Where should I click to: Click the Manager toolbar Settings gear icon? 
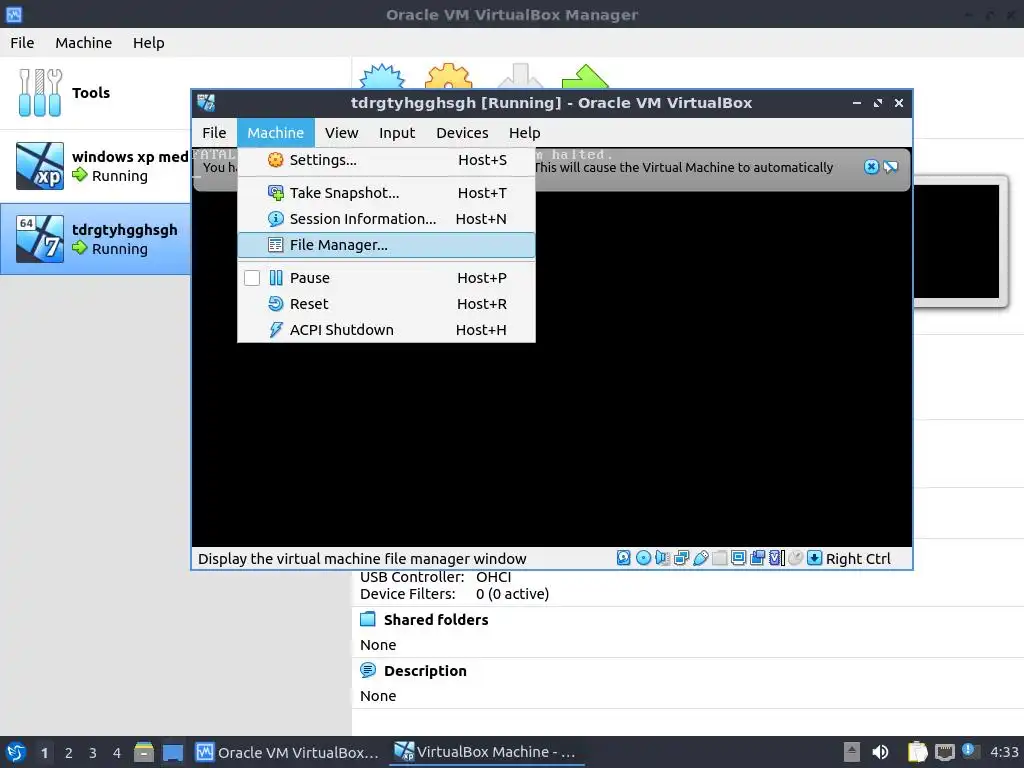pos(449,76)
